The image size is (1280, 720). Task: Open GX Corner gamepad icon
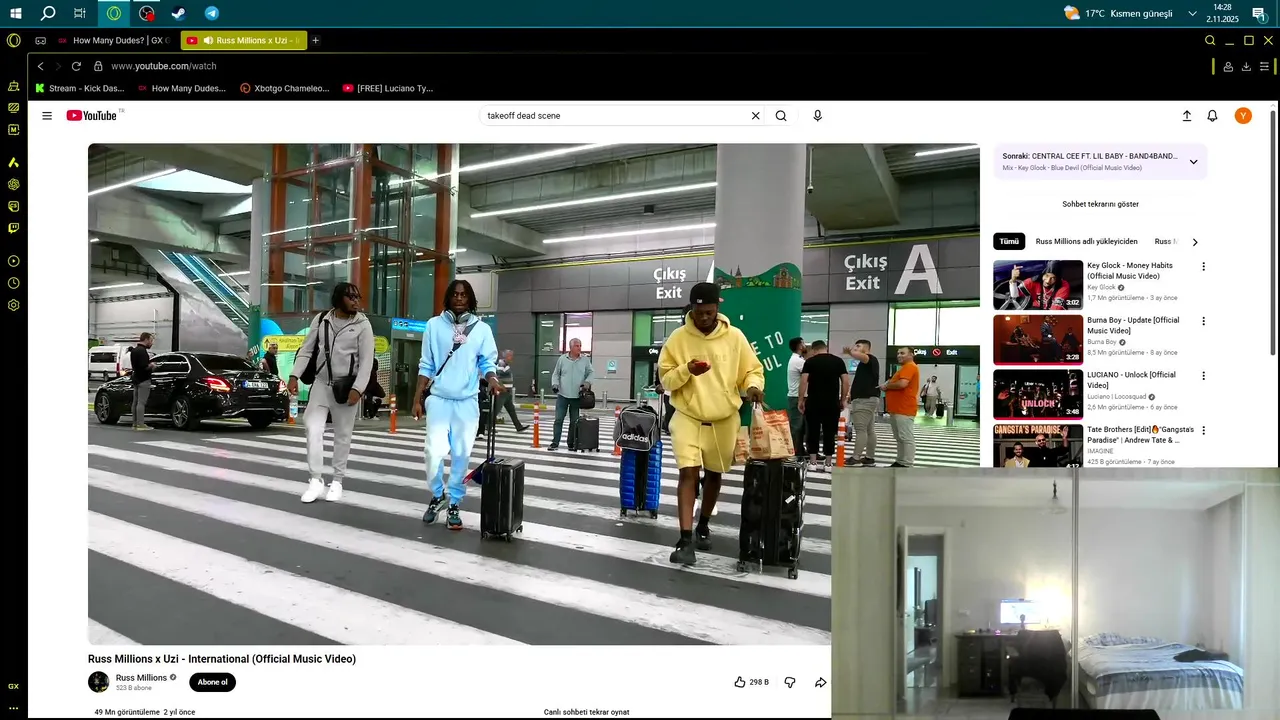pyautogui.click(x=40, y=41)
